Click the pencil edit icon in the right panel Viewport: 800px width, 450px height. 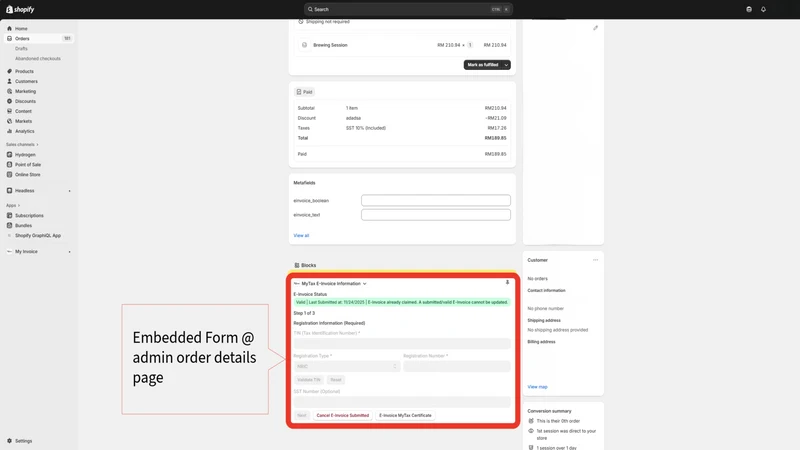pos(595,28)
